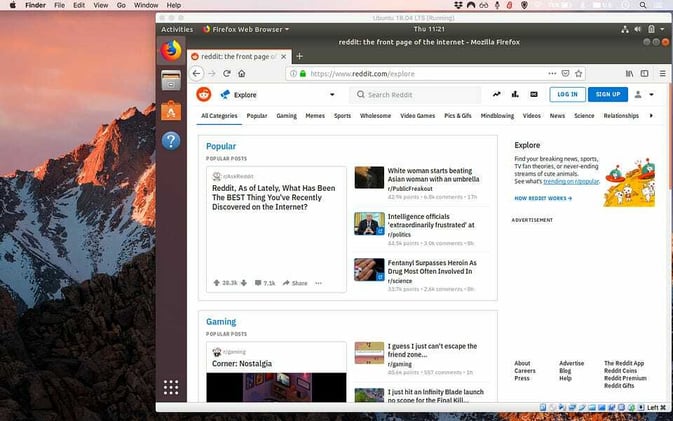Show applications grid in Ubuntu dock
Screen dimensions: 673x421
[171, 387]
